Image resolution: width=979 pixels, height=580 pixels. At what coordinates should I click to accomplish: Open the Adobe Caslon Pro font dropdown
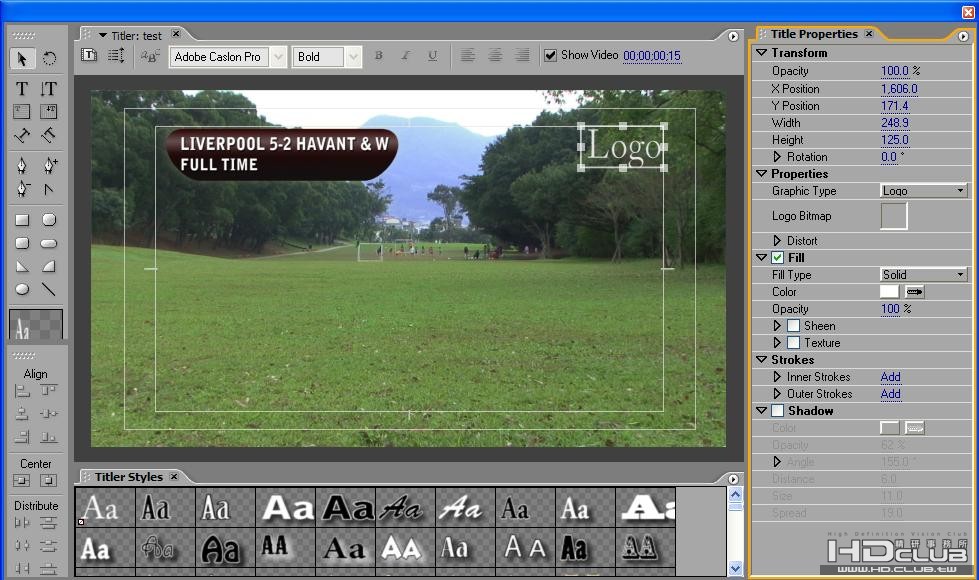[278, 57]
